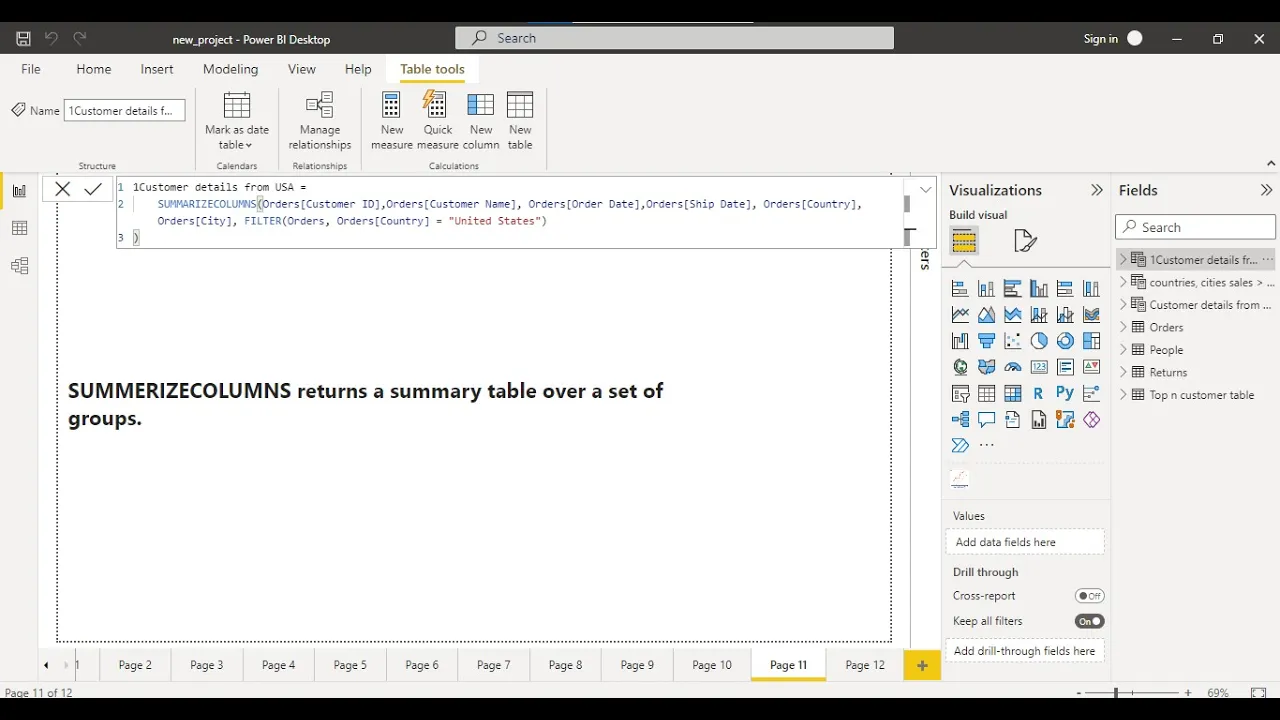The image size is (1280, 720).
Task: Add a pie chart visual
Action: (1039, 341)
